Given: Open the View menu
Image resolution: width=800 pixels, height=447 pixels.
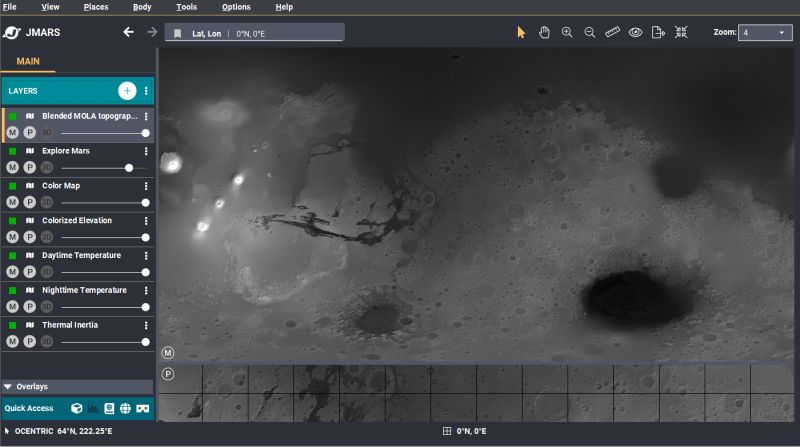Looking at the screenshot, I should click(50, 7).
